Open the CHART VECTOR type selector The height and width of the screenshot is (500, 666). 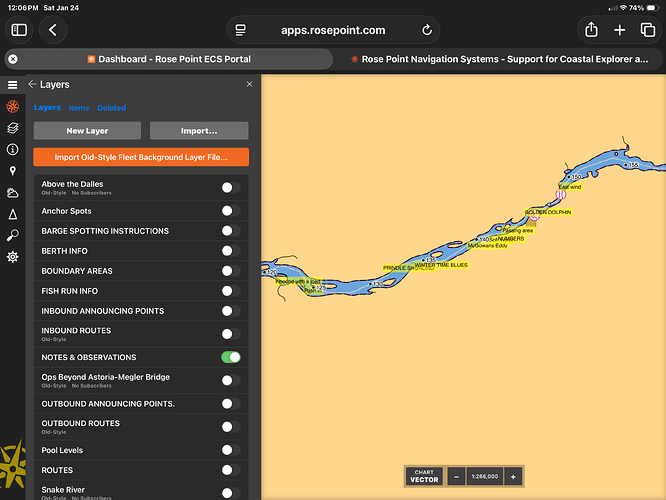[x=424, y=477]
